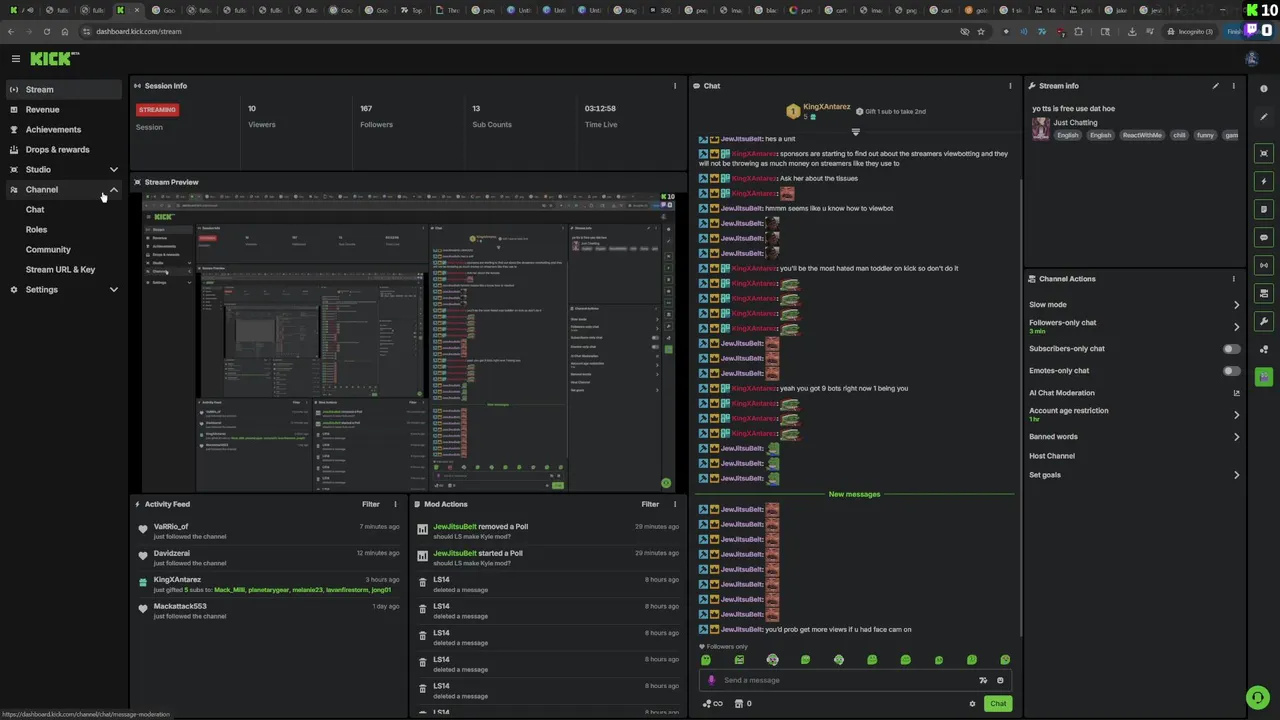Open the Chat panel options menu

click(x=1010, y=86)
